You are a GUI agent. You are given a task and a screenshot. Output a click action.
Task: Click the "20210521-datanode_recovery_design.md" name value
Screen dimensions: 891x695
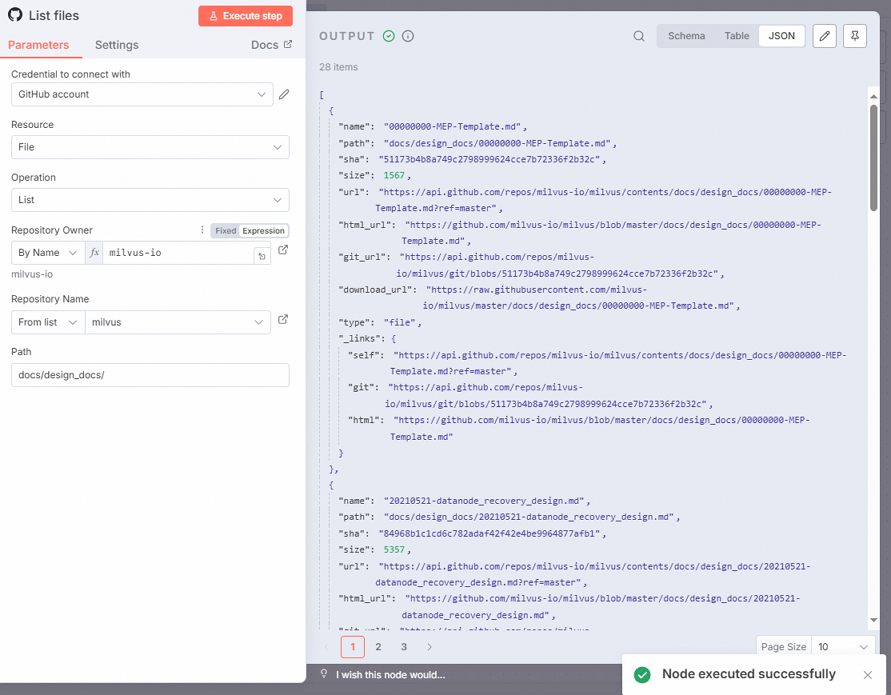pos(484,501)
